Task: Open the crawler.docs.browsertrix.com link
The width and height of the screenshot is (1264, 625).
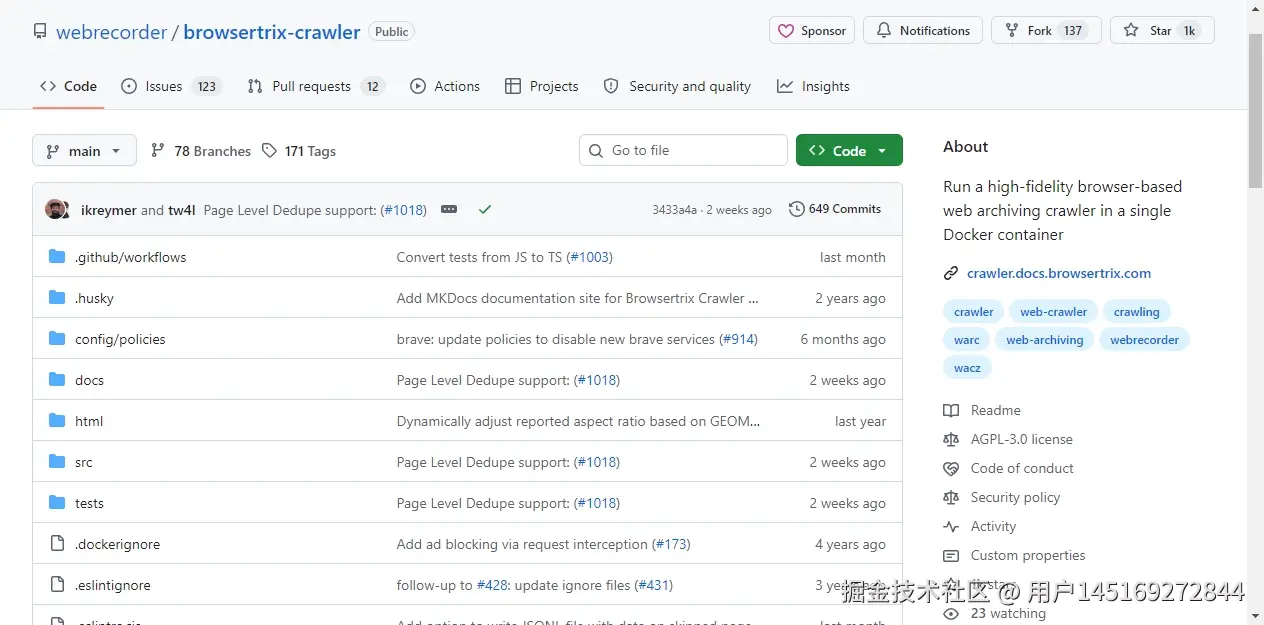Action: (1059, 273)
